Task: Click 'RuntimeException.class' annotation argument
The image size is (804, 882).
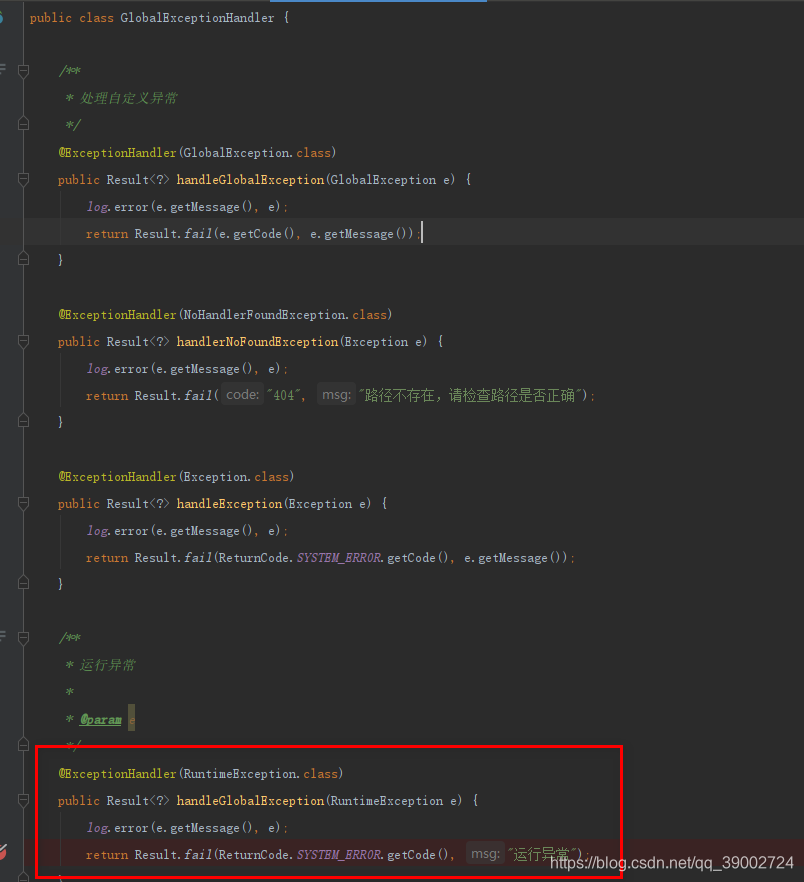Action: coord(260,774)
